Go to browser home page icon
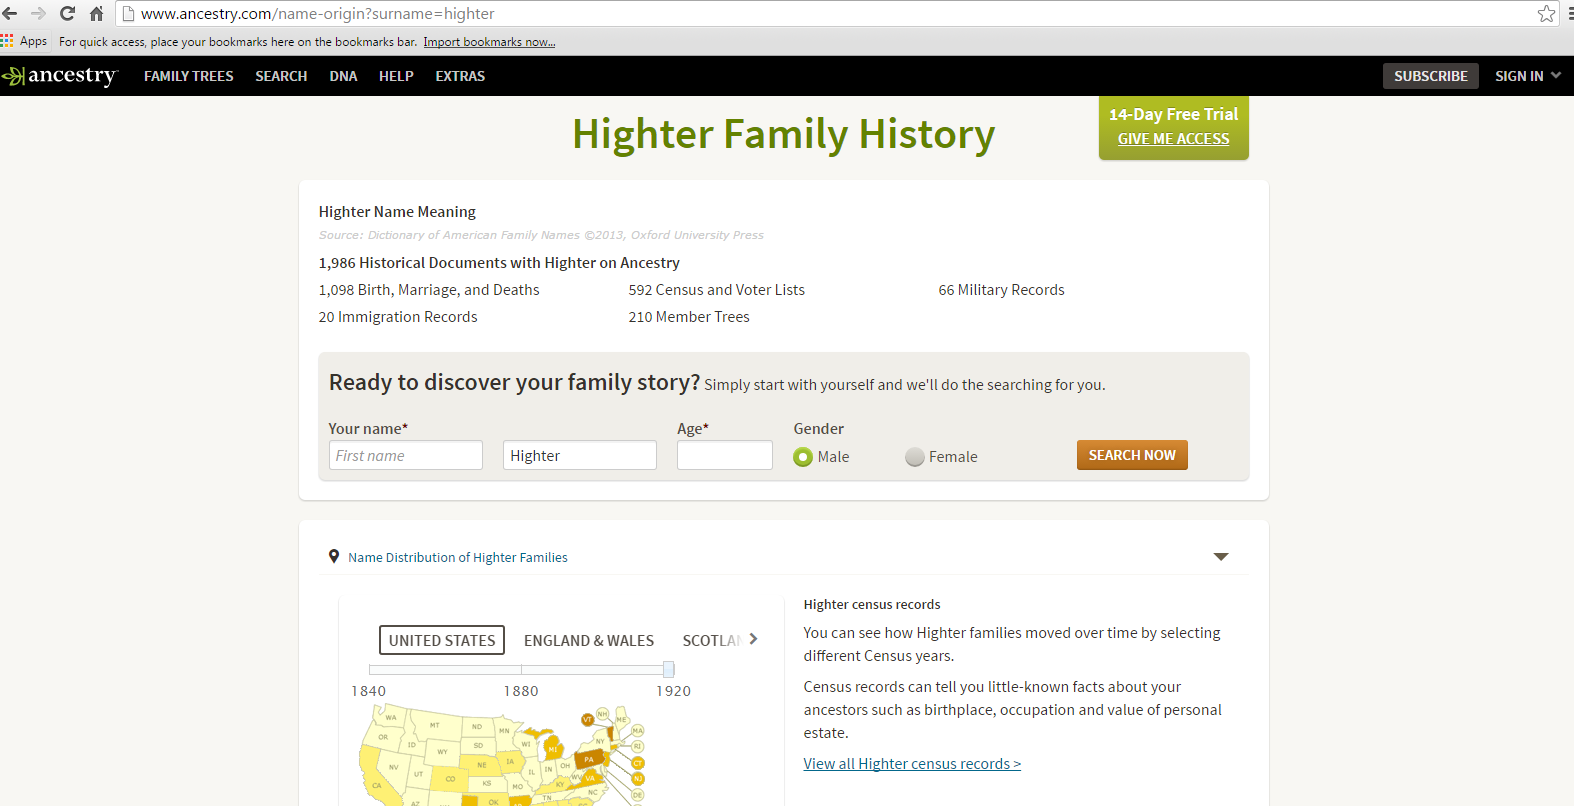The image size is (1574, 806). pyautogui.click(x=97, y=14)
